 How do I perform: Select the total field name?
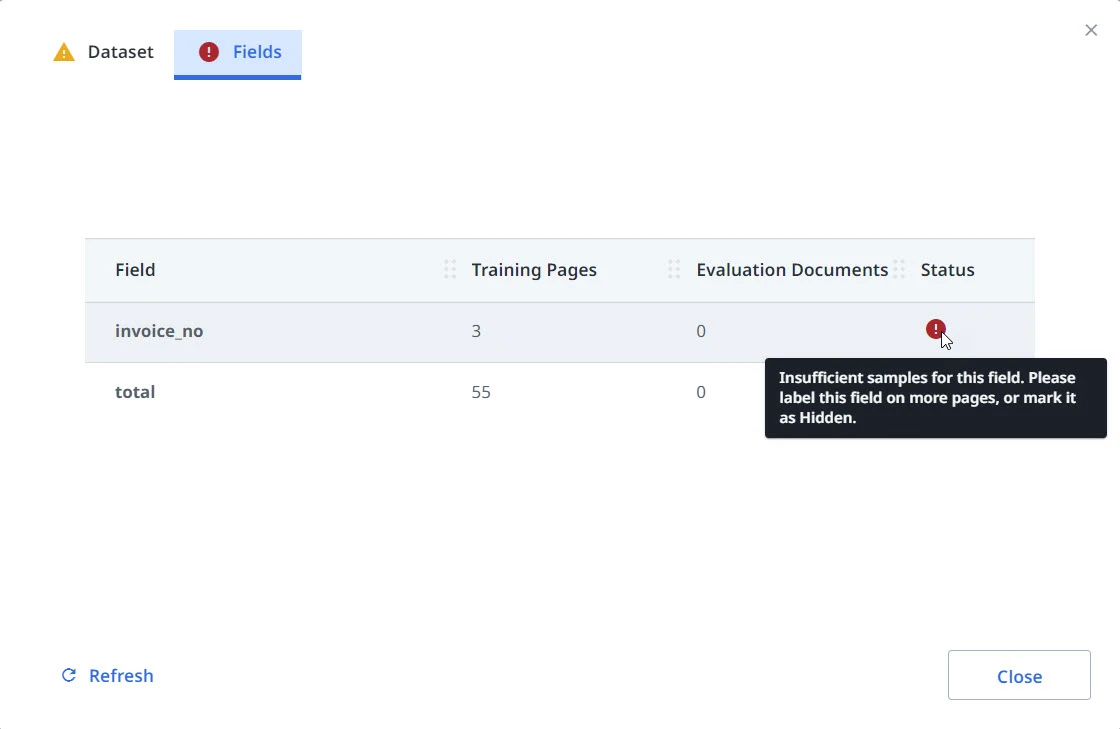point(135,392)
